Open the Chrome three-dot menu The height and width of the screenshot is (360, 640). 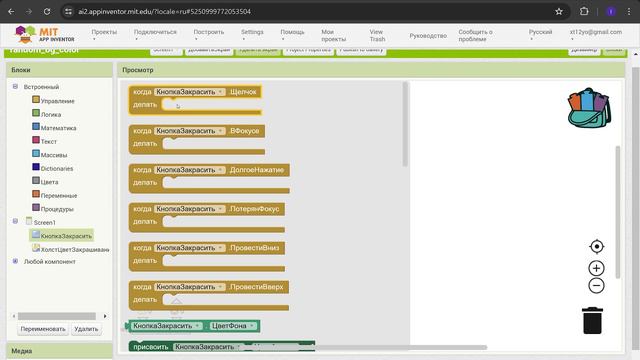629,11
